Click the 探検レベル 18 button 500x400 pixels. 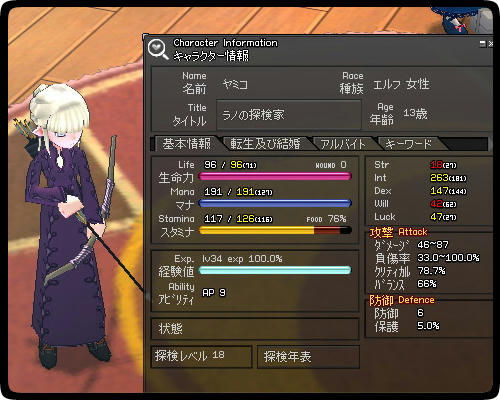[x=201, y=356]
